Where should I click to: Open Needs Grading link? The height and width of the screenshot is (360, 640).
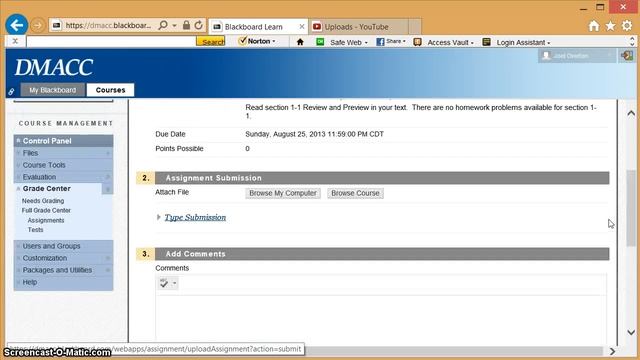point(43,201)
